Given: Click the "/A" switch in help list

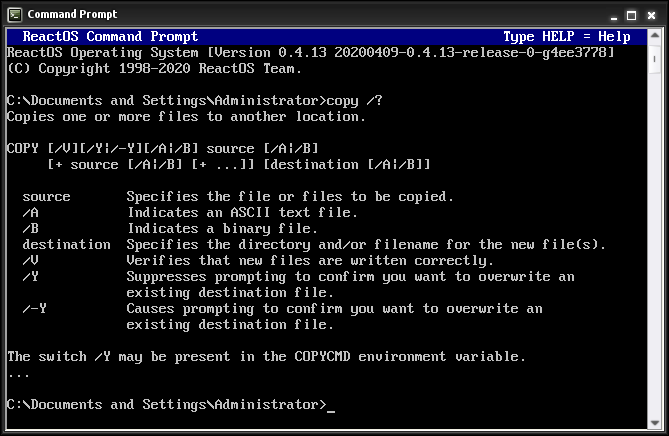Looking at the screenshot, I should coord(31,212).
